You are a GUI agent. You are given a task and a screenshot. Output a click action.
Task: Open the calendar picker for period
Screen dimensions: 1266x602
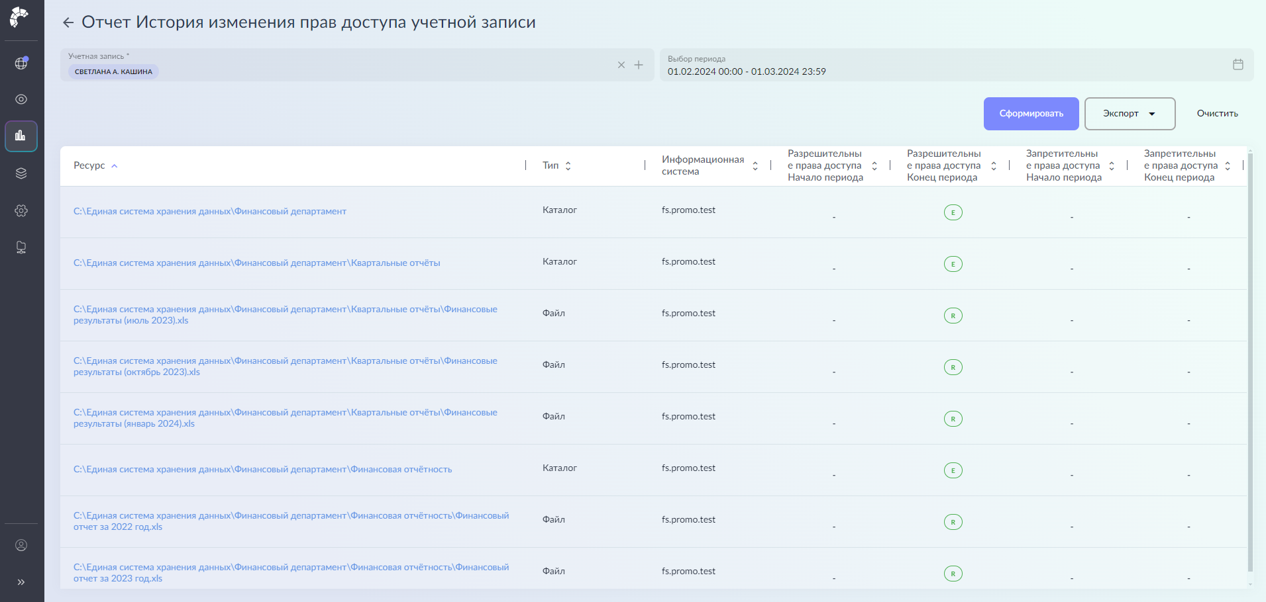point(1237,65)
